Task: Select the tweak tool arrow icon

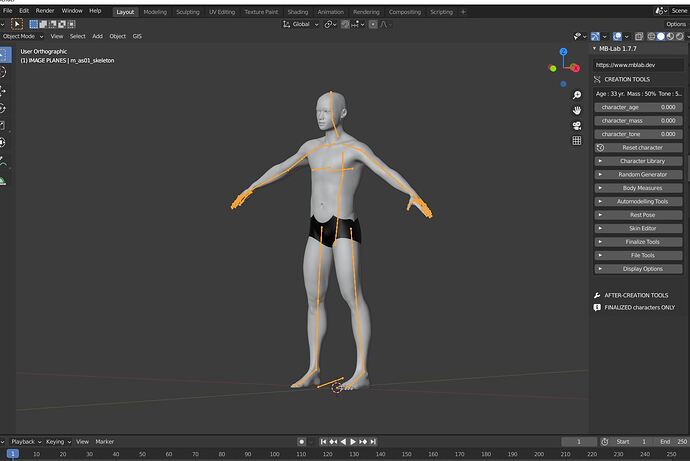Action: click(x=17, y=24)
